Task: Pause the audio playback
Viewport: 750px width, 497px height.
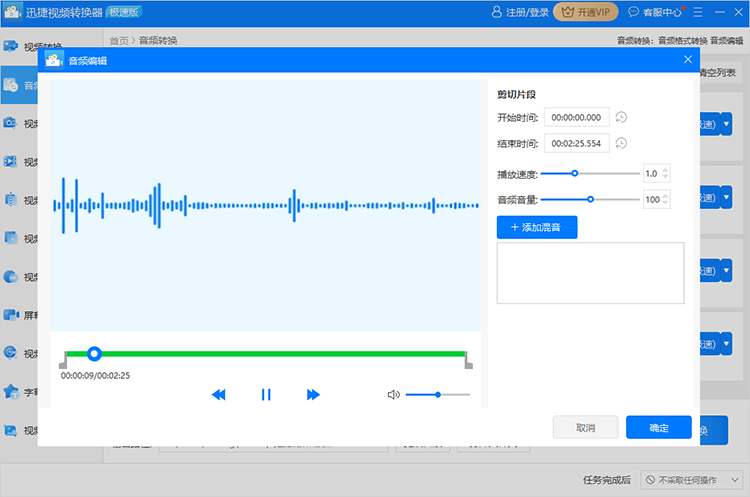Action: click(x=266, y=395)
